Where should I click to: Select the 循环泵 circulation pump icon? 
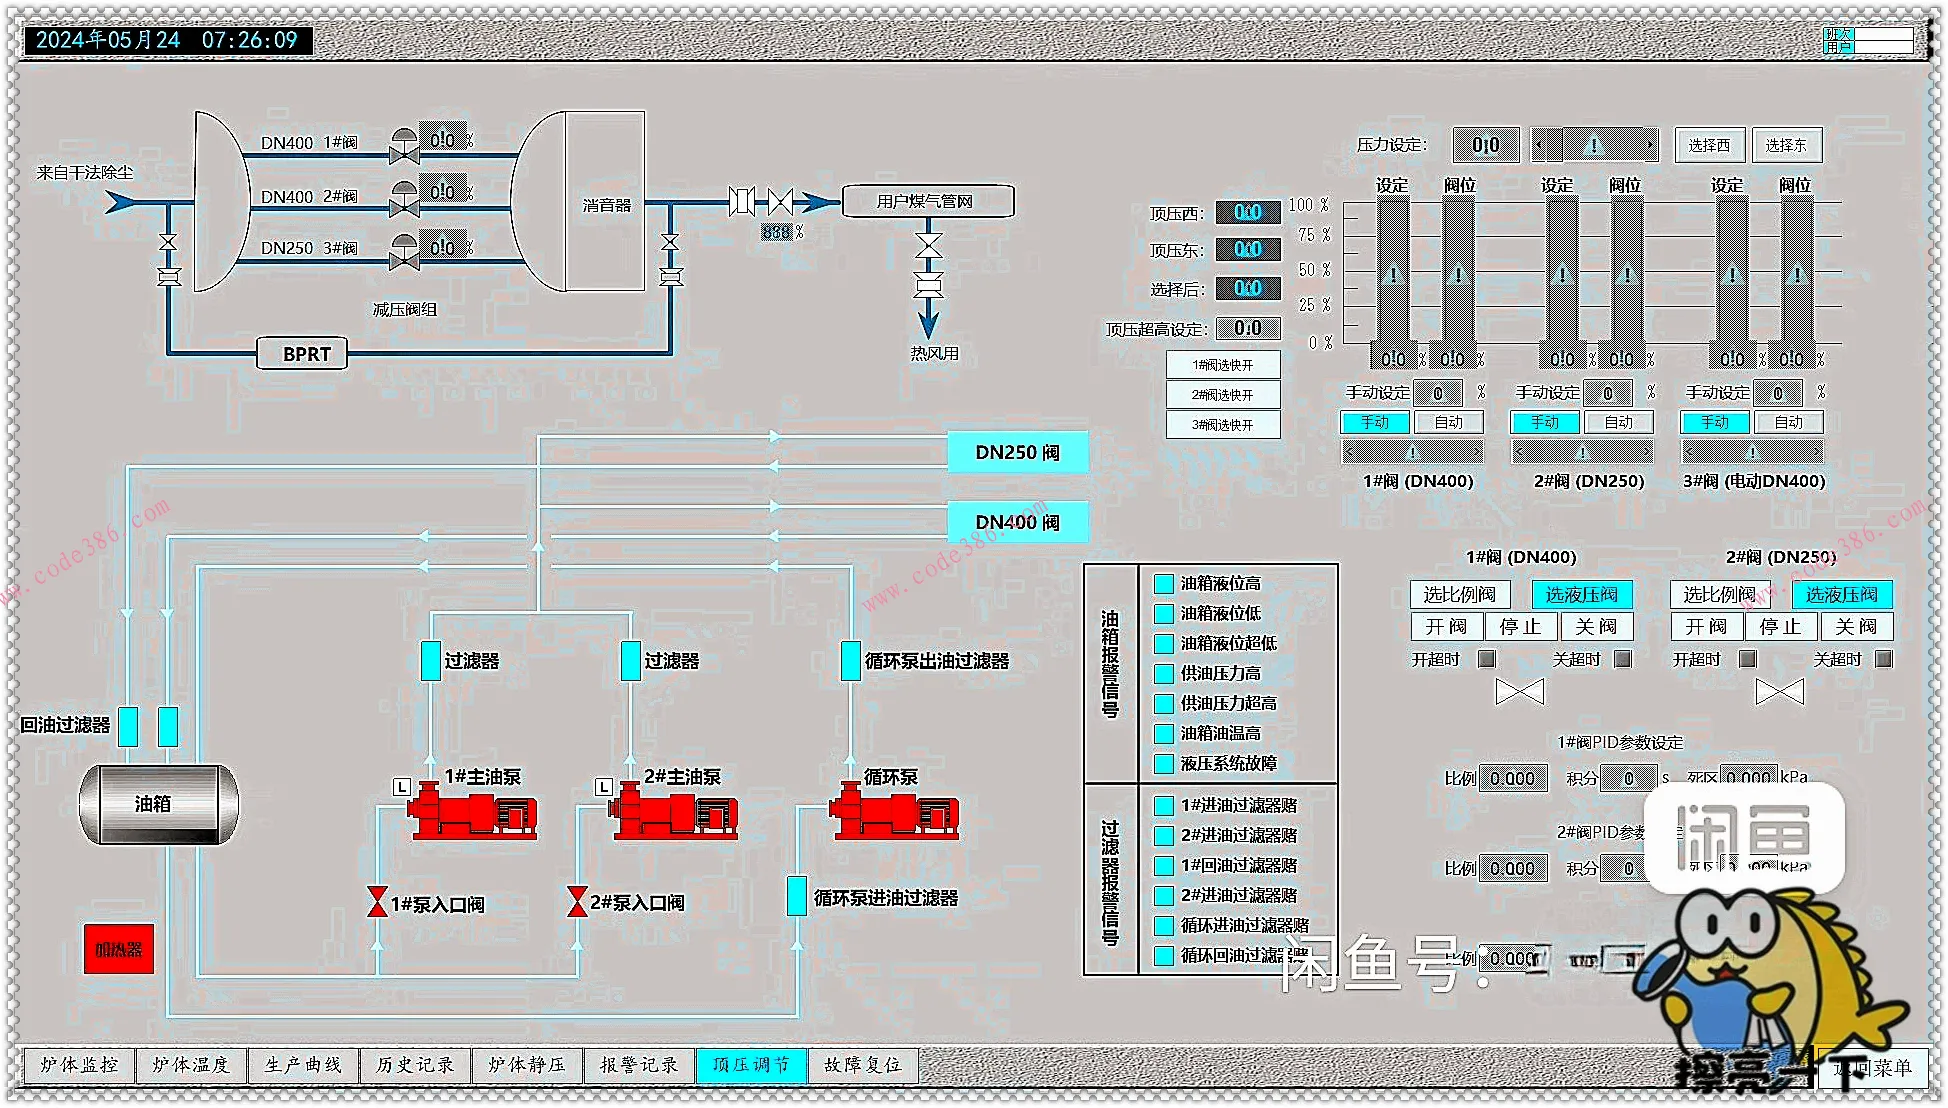point(893,813)
